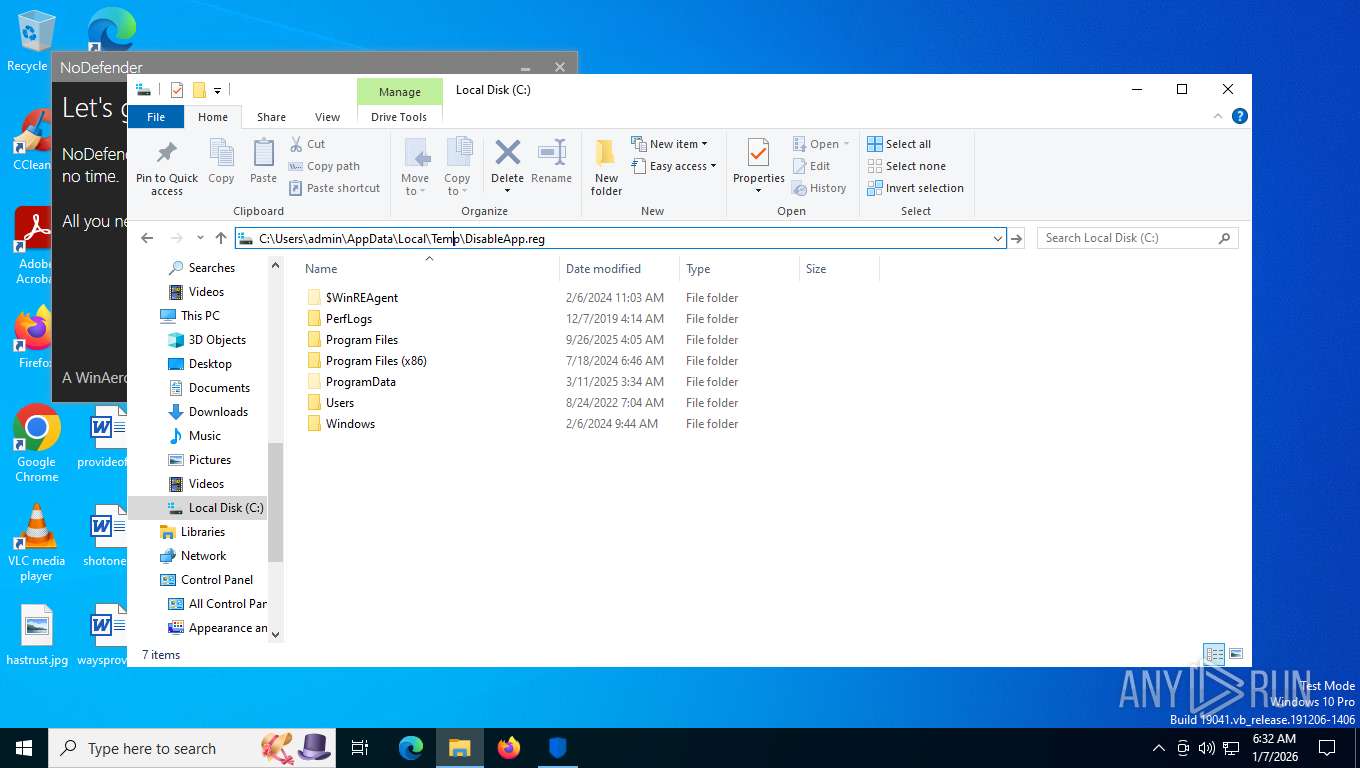Open Google Chrome desktop shortcut
Screen dimensions: 1360x768
tap(37, 443)
